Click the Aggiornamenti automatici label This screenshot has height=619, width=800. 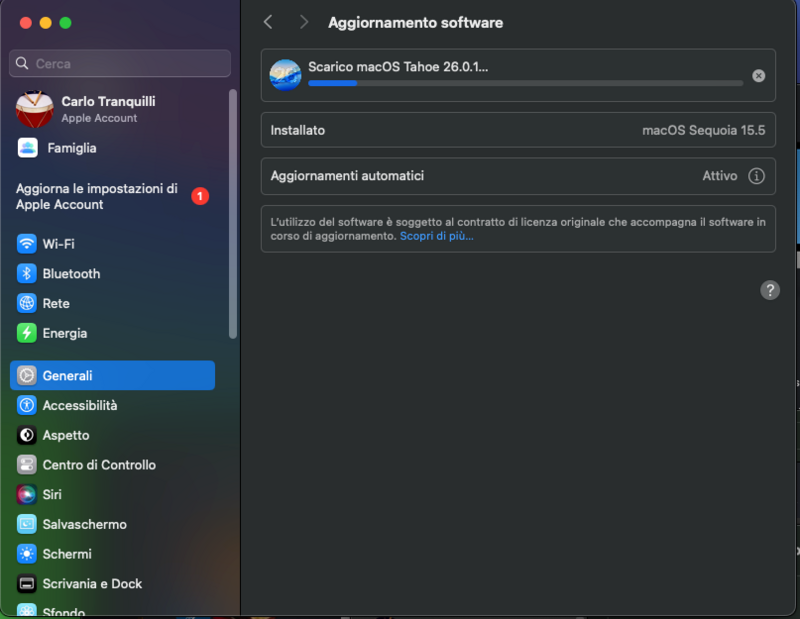(347, 176)
